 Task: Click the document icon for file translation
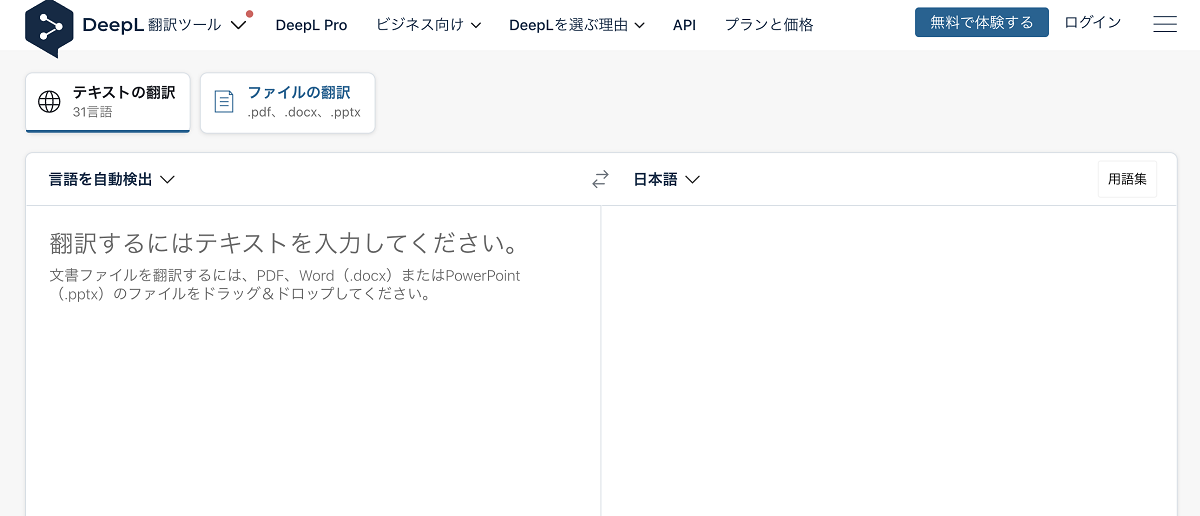pos(224,102)
